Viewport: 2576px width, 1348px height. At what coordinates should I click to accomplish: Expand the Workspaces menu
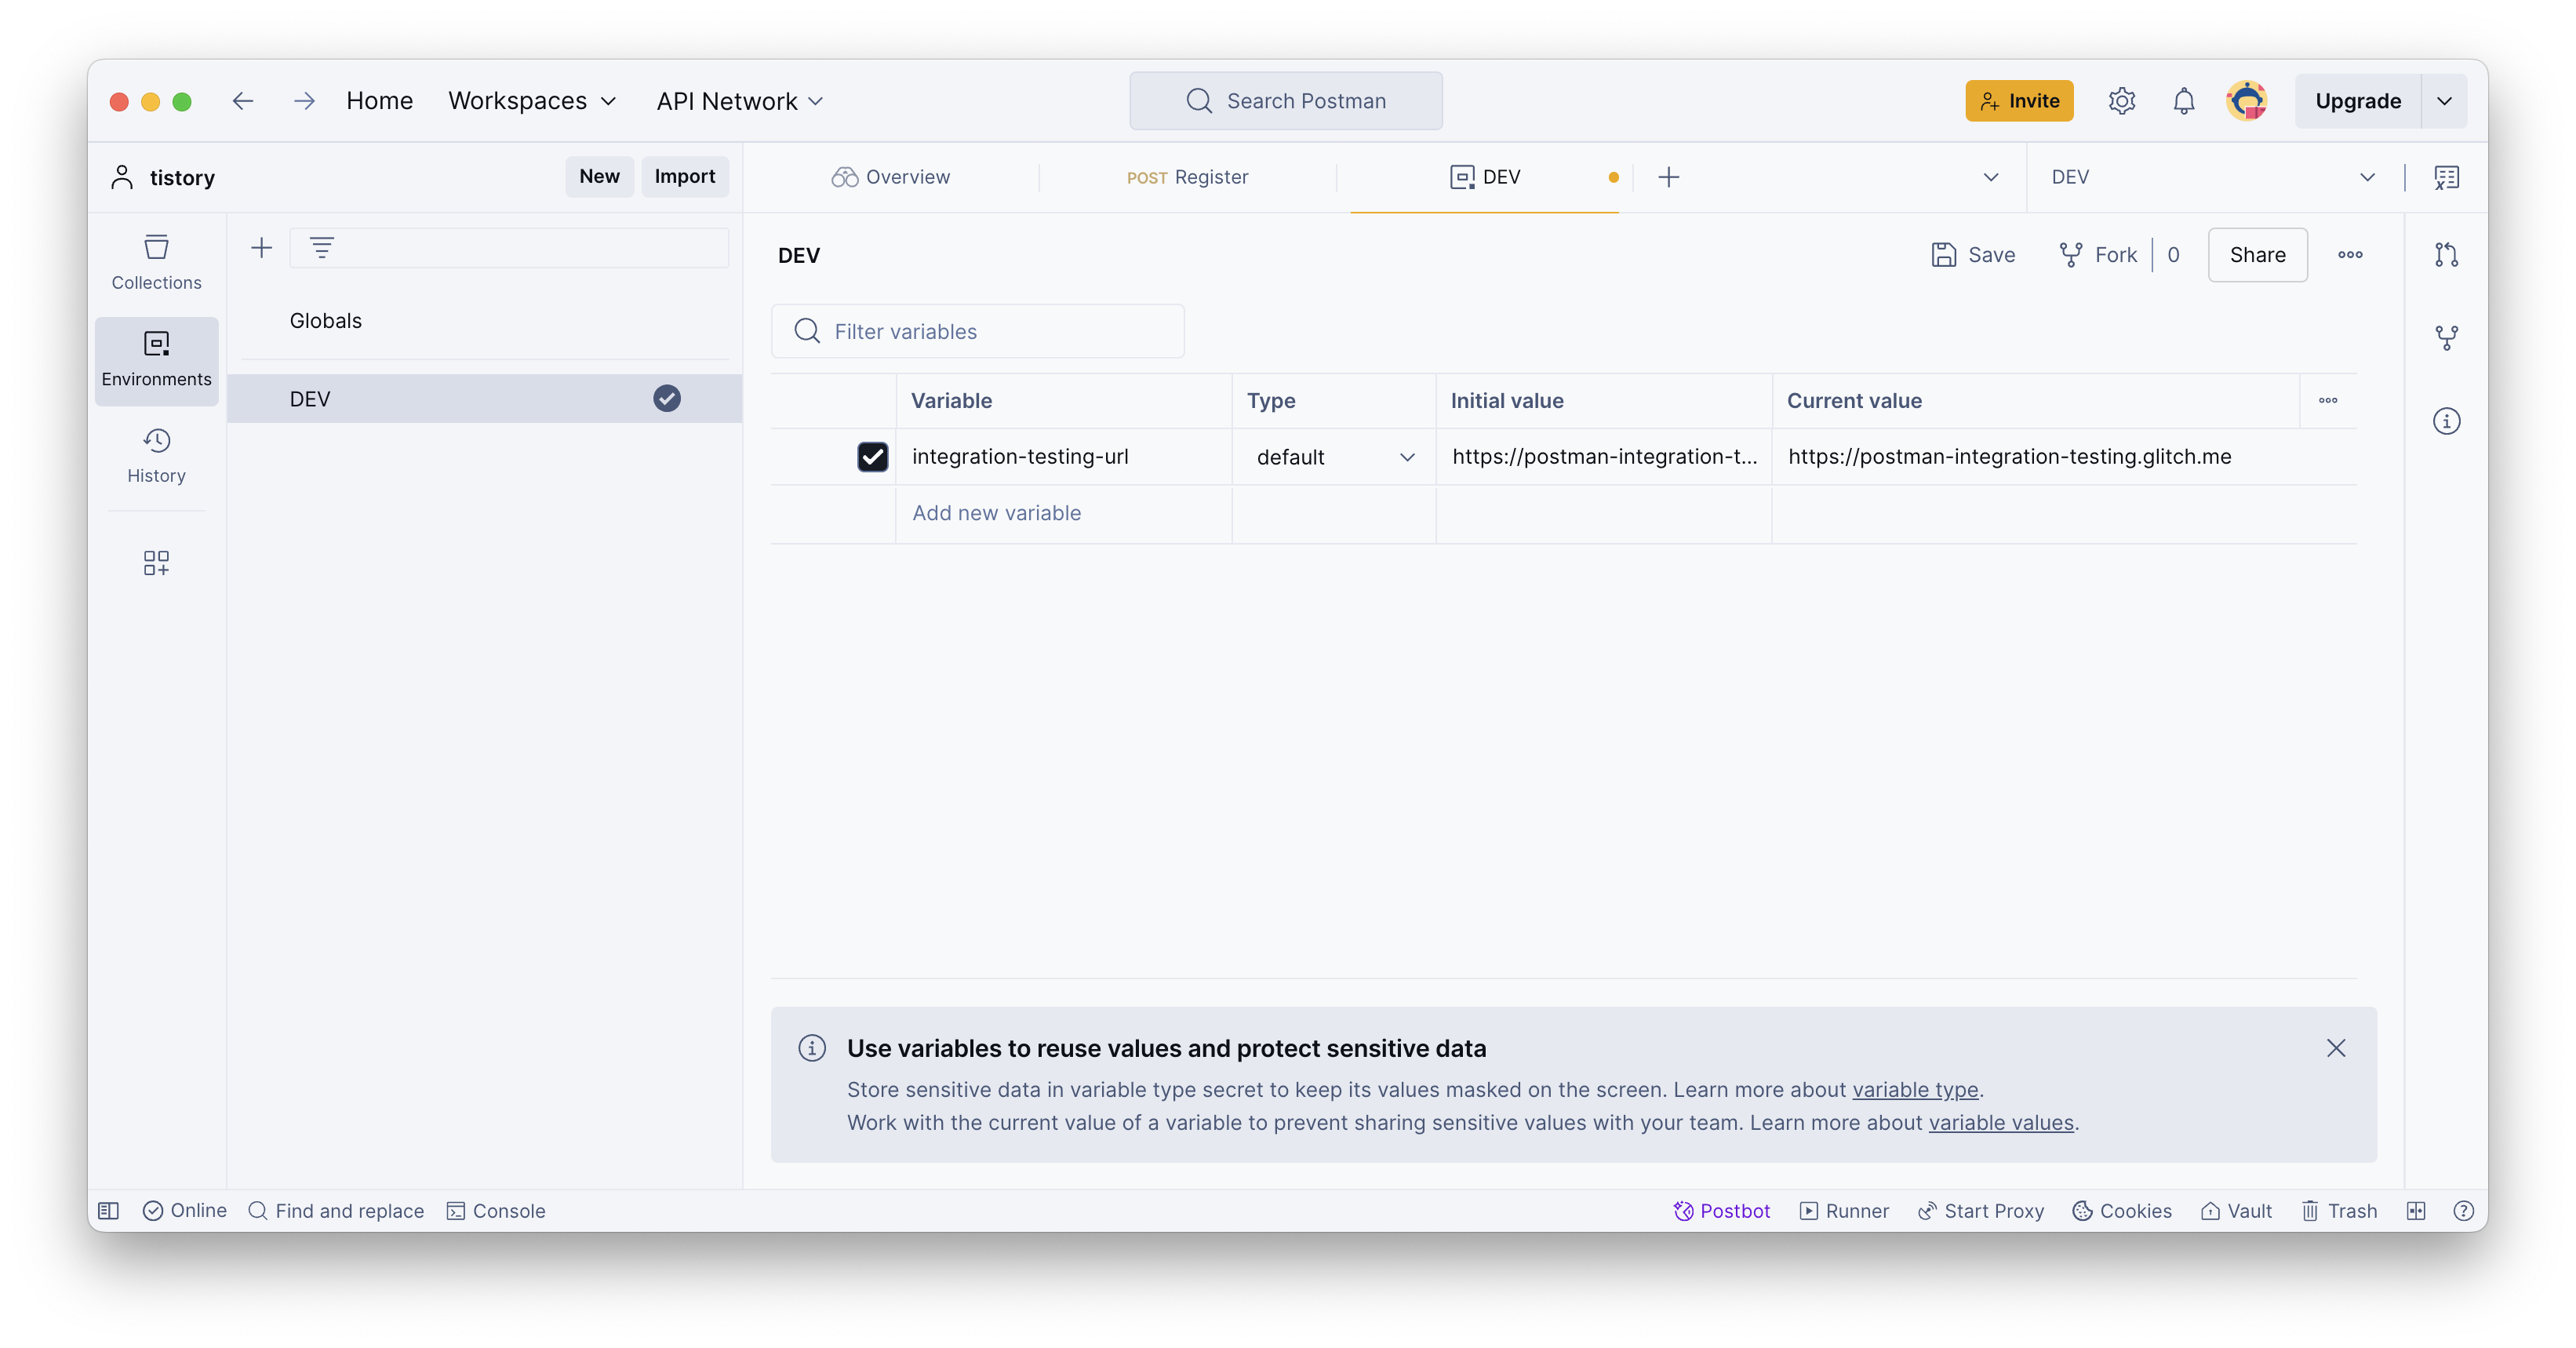[532, 101]
